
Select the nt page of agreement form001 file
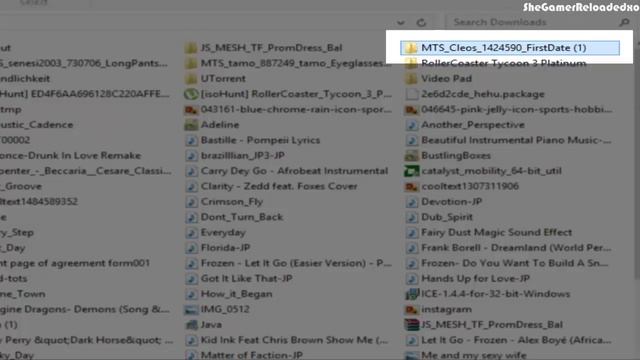tap(75, 263)
